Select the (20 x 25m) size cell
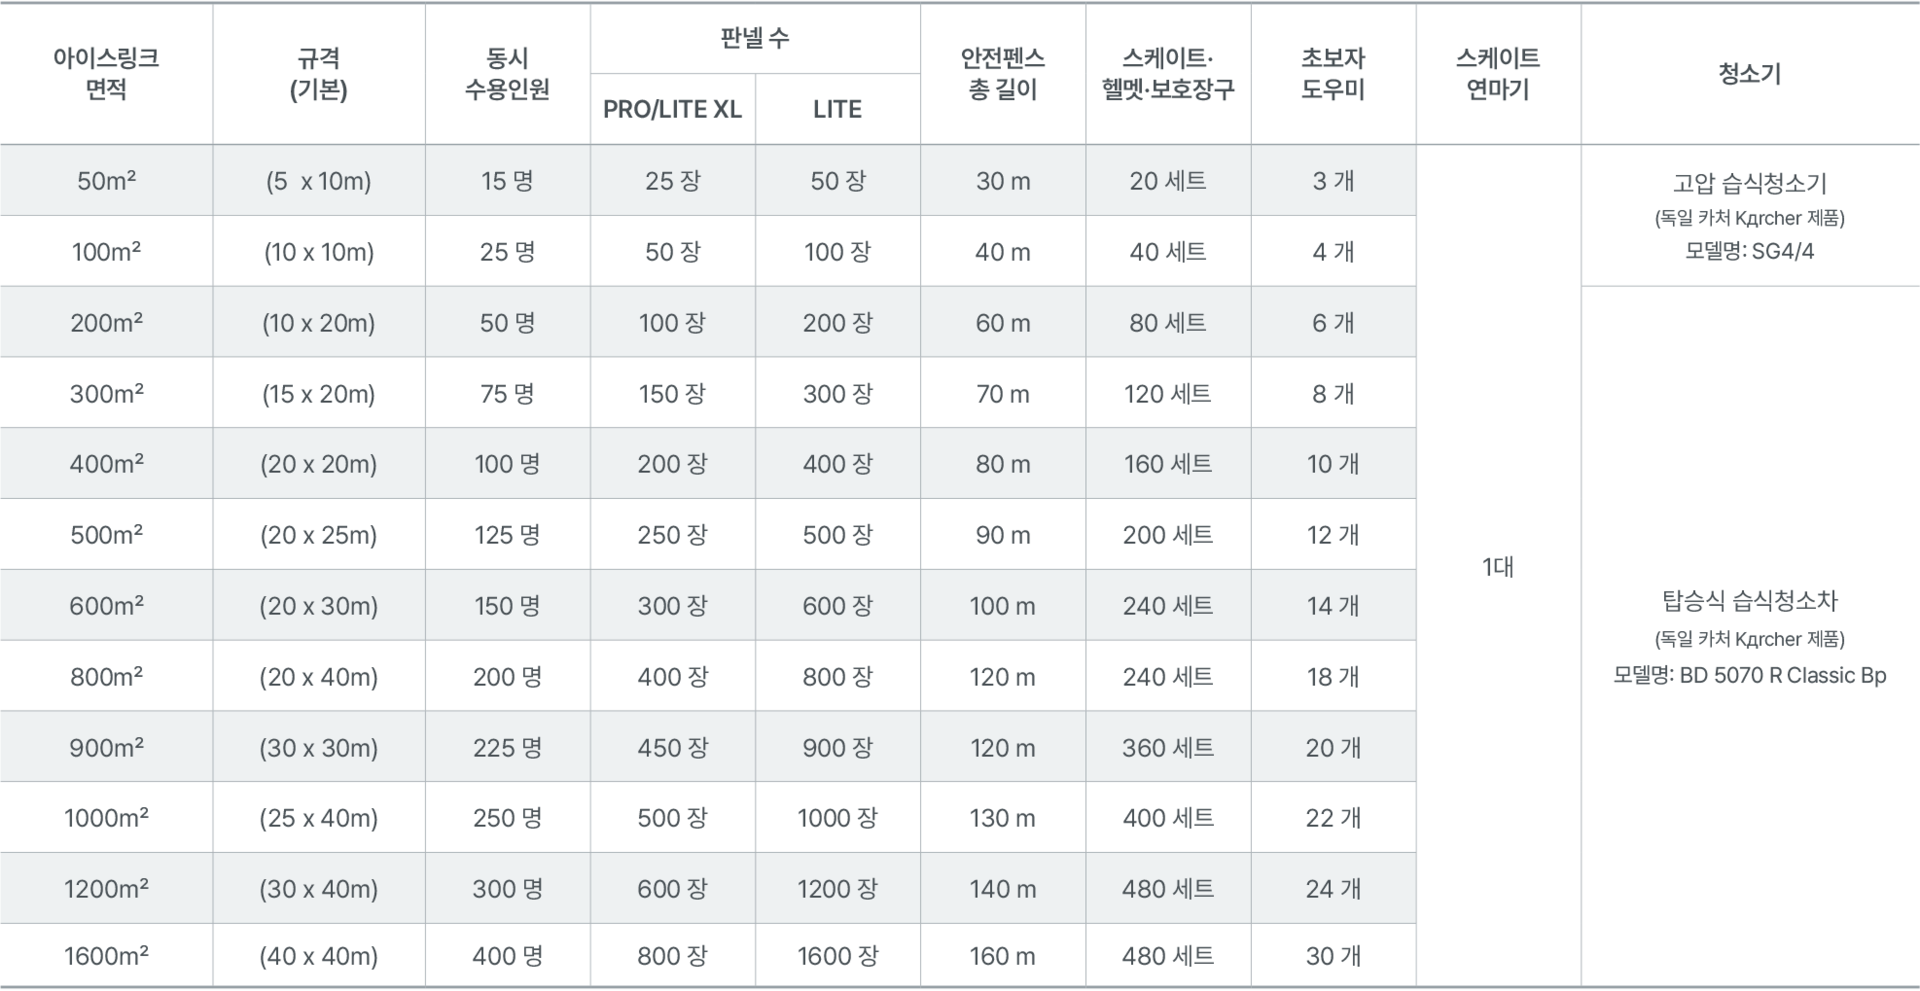Viewport: 1920px width, 991px height. point(319,535)
